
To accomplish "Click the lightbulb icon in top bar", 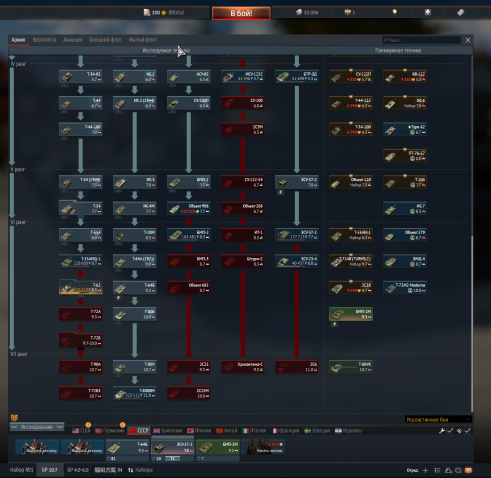I will point(395,12).
